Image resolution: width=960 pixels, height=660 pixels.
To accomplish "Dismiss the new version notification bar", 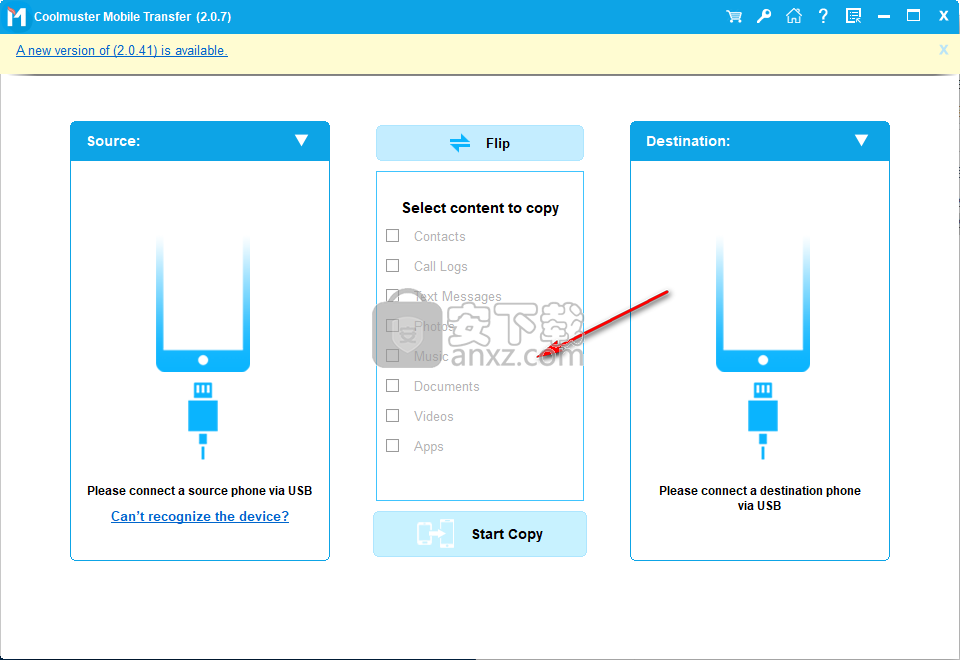I will pyautogui.click(x=943, y=50).
